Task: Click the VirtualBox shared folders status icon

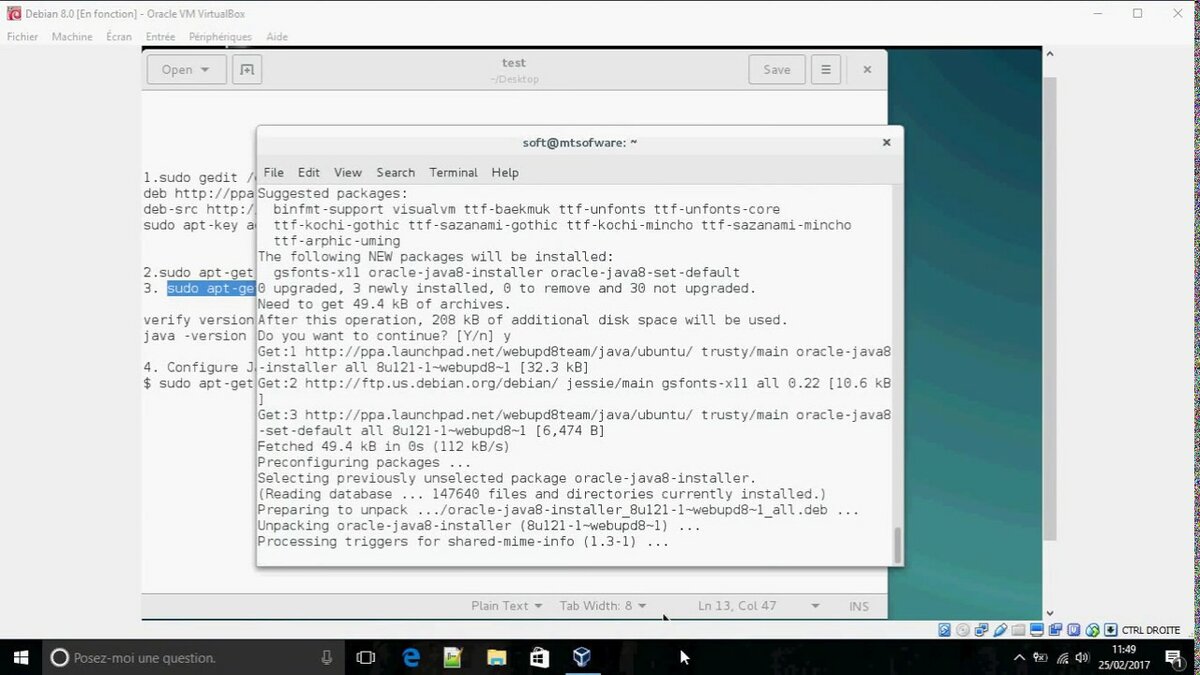Action: click(1018, 630)
